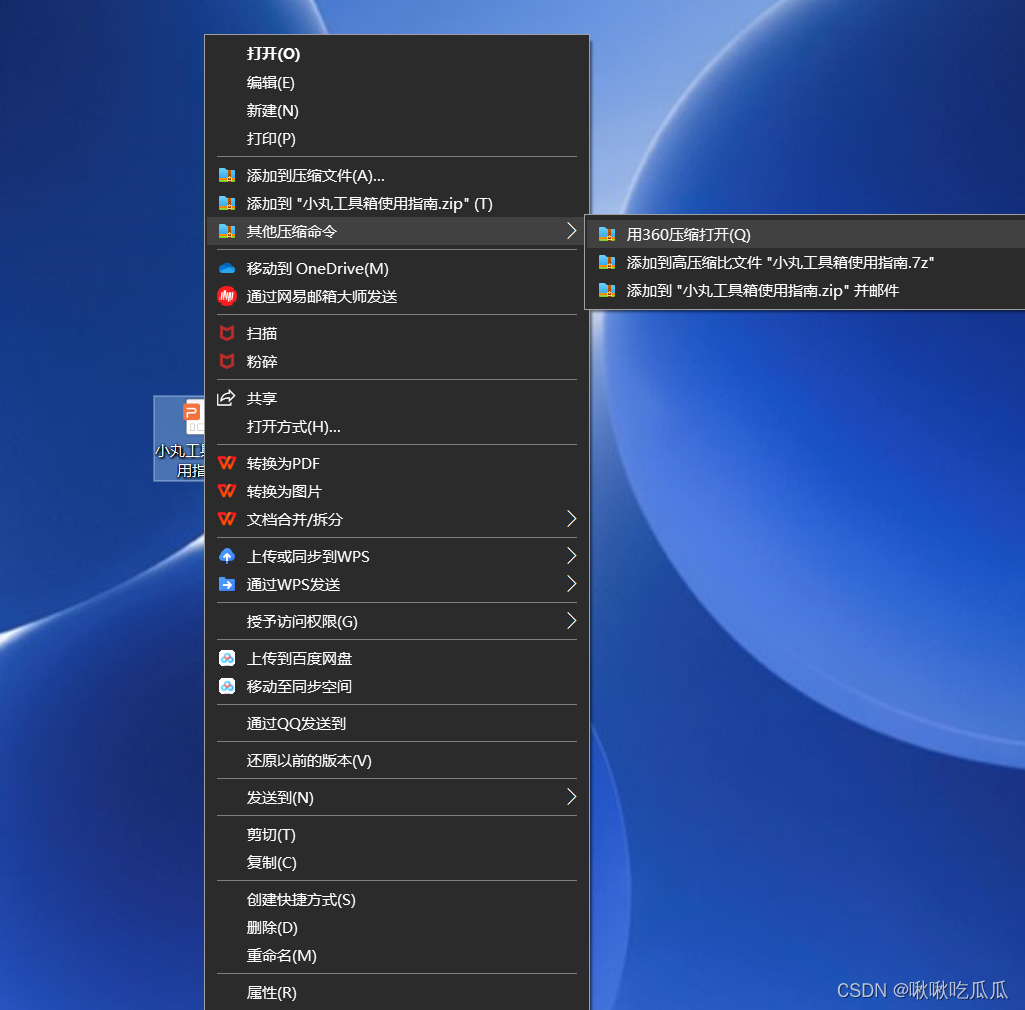Viewport: 1025px width, 1010px height.
Task: Expand the 发送到(N) submenu arrow
Action: click(571, 797)
